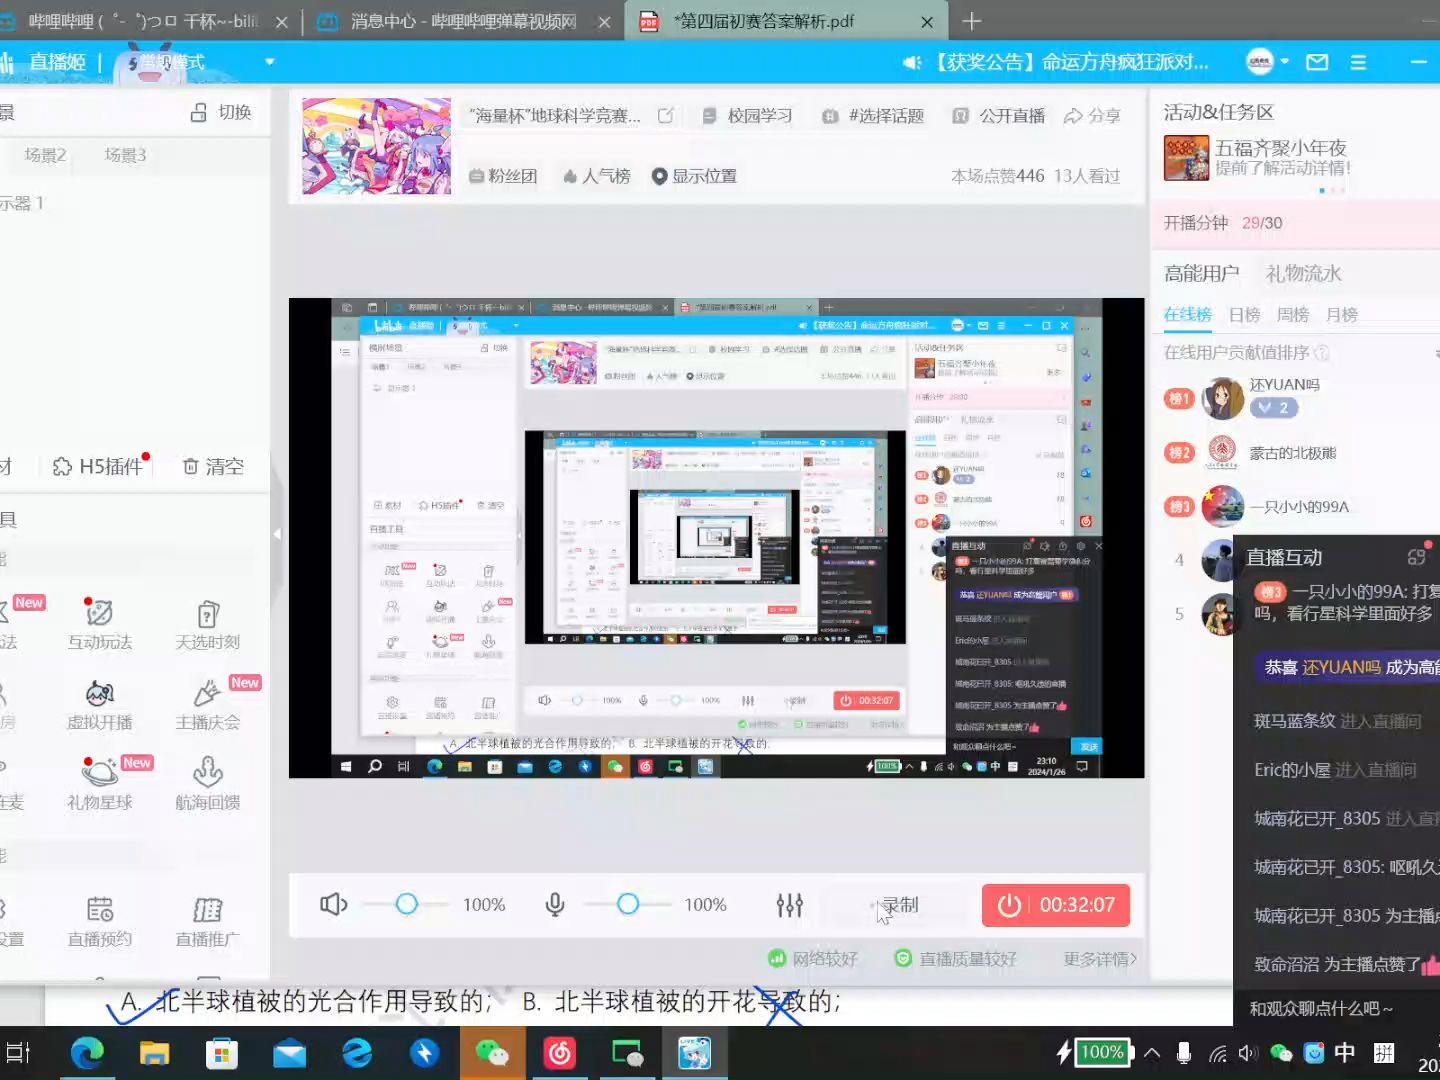Toggle 显示位置 show location option
1440x1080 pixels.
[x=694, y=176]
